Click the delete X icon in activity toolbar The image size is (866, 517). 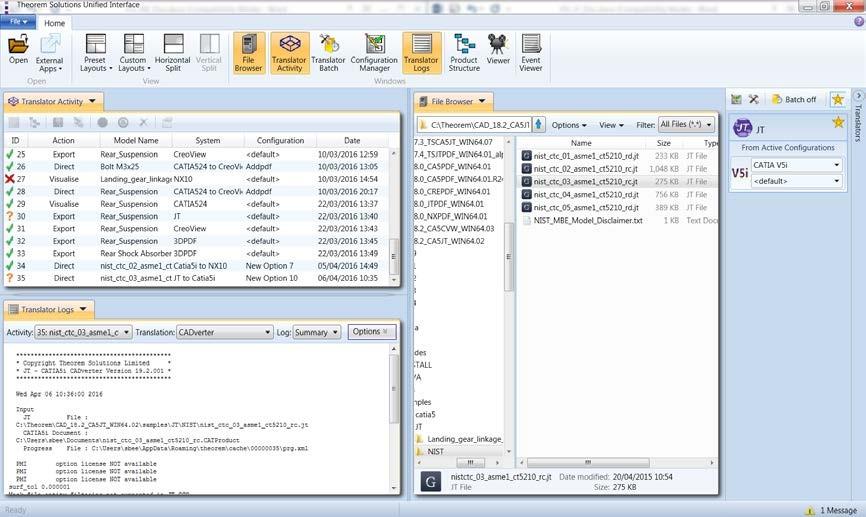pos(144,123)
